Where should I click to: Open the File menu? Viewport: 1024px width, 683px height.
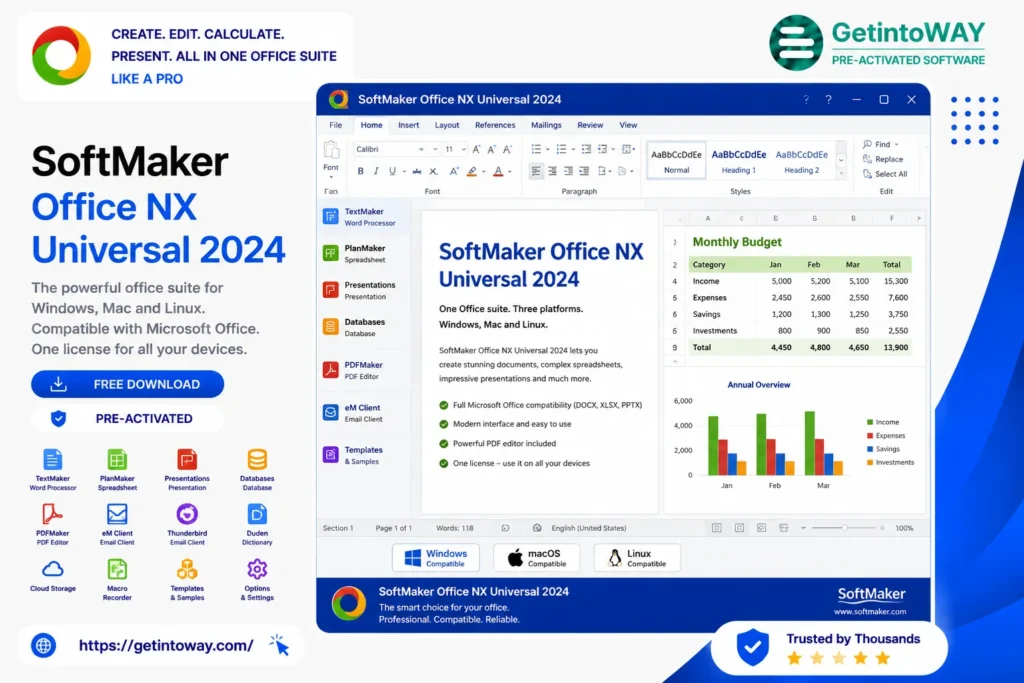(x=335, y=125)
